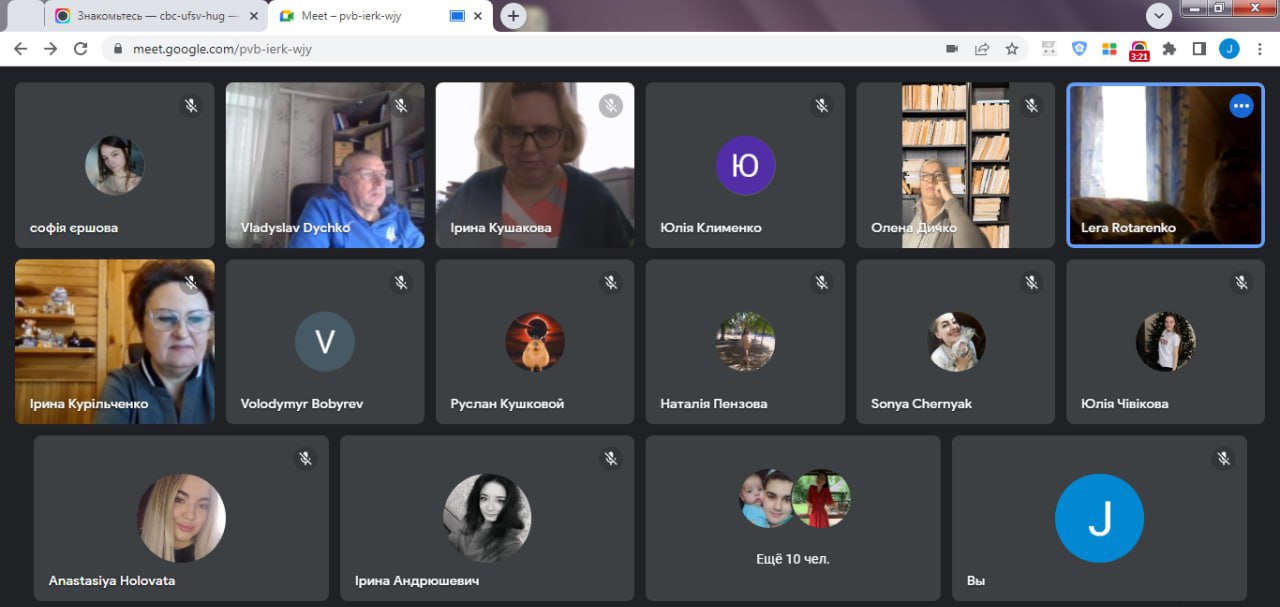Click muted mic icon on Олена Дичко tile
The image size is (1280, 607).
(1032, 106)
